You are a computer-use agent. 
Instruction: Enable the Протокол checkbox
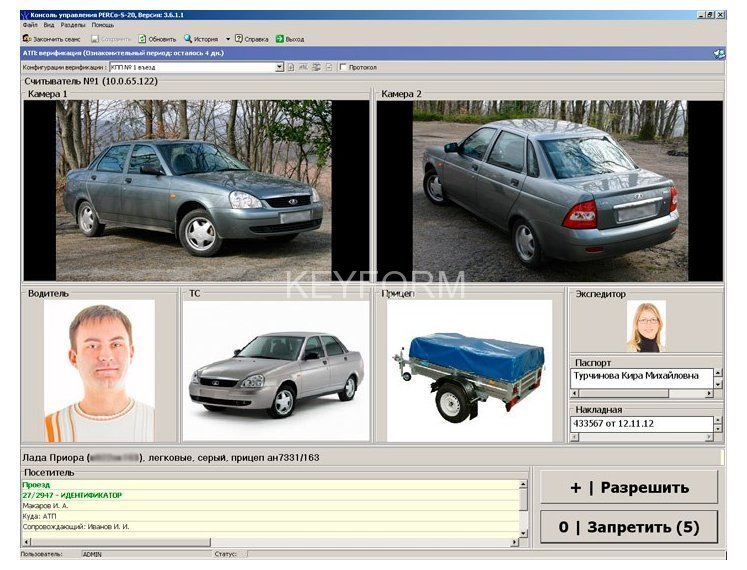click(x=343, y=67)
